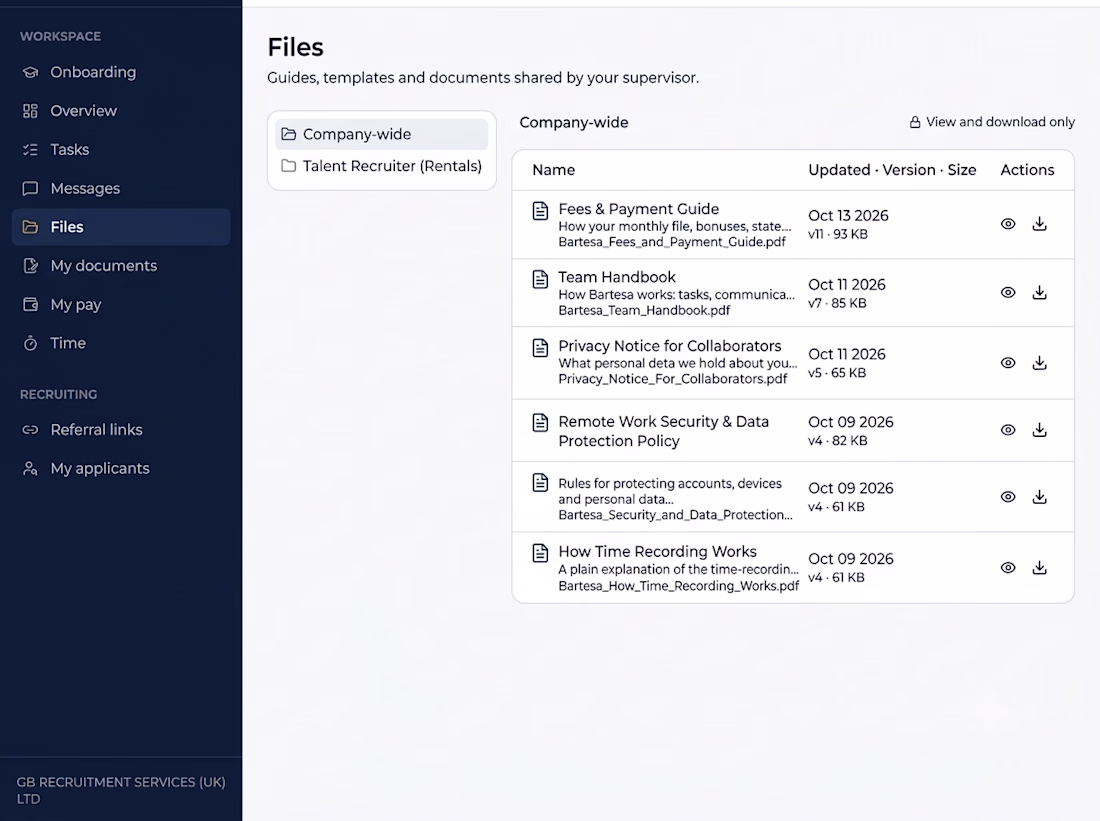
Task: Click the Bartesa_Team_Handbook.pdf filename
Action: pyautogui.click(x=644, y=310)
